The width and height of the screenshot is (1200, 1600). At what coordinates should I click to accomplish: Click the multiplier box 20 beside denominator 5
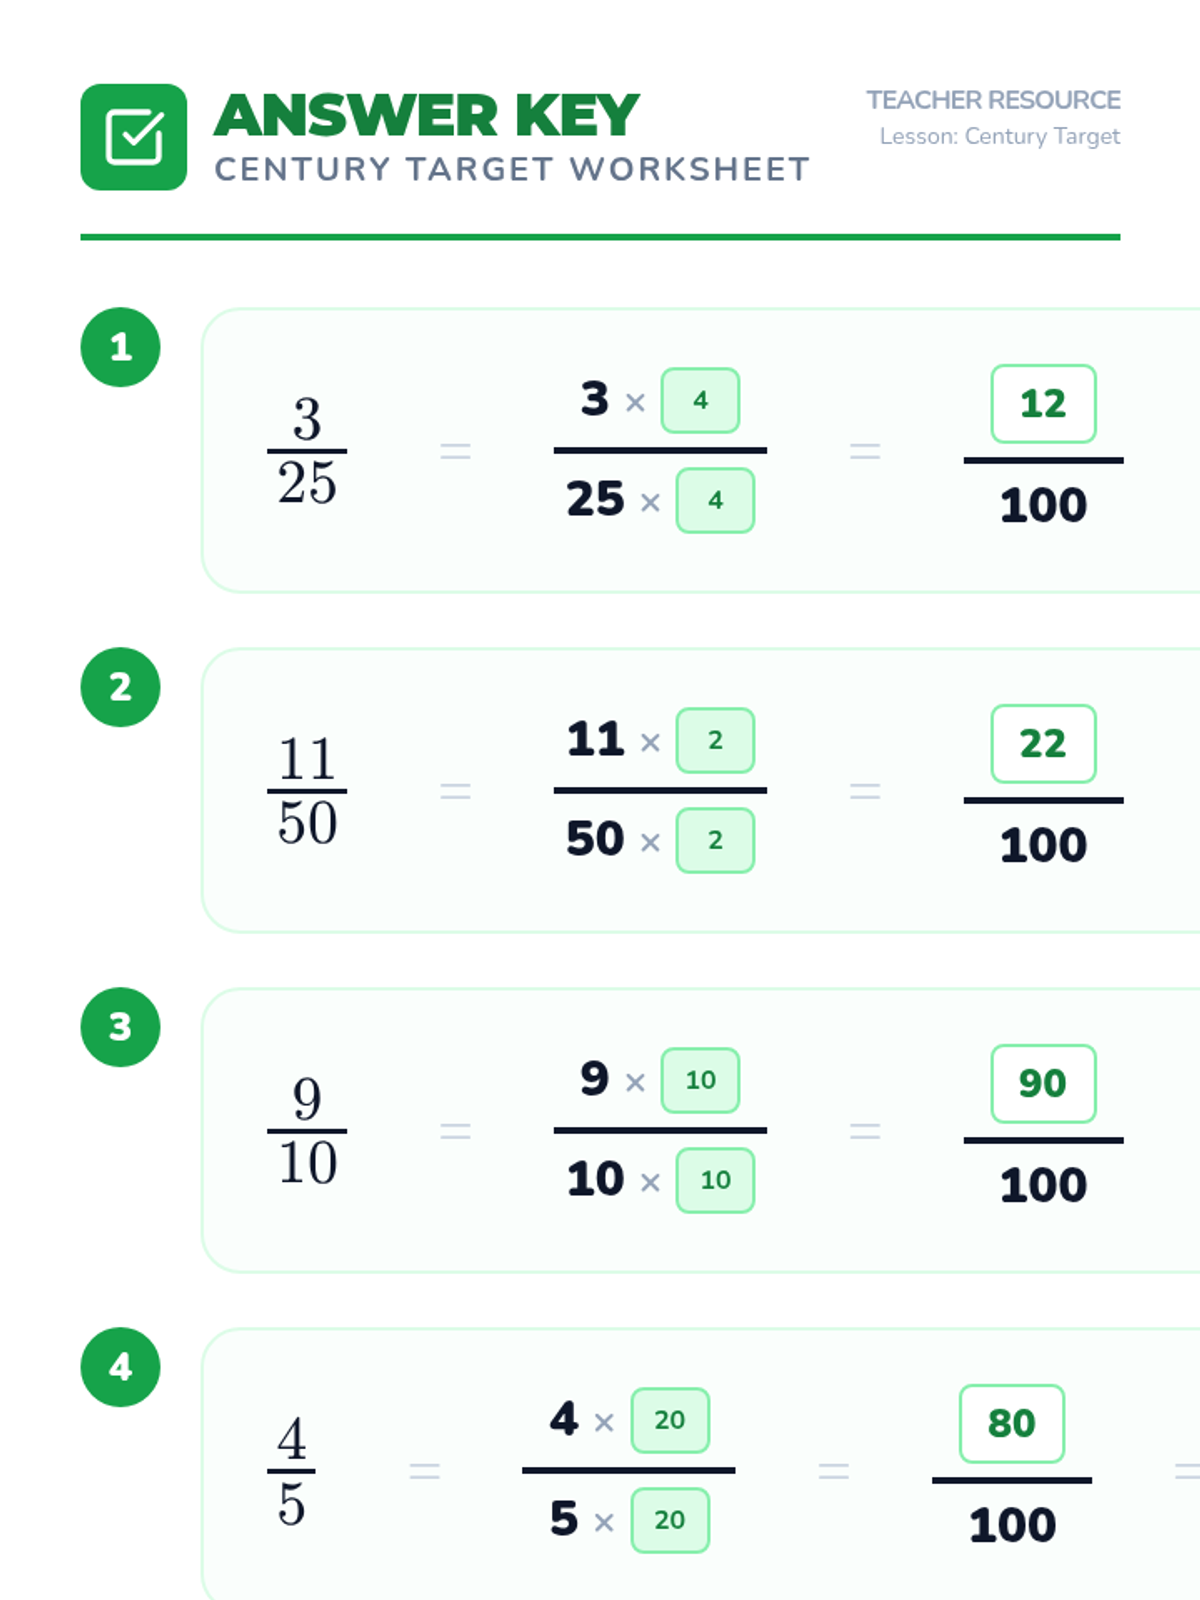click(670, 1520)
